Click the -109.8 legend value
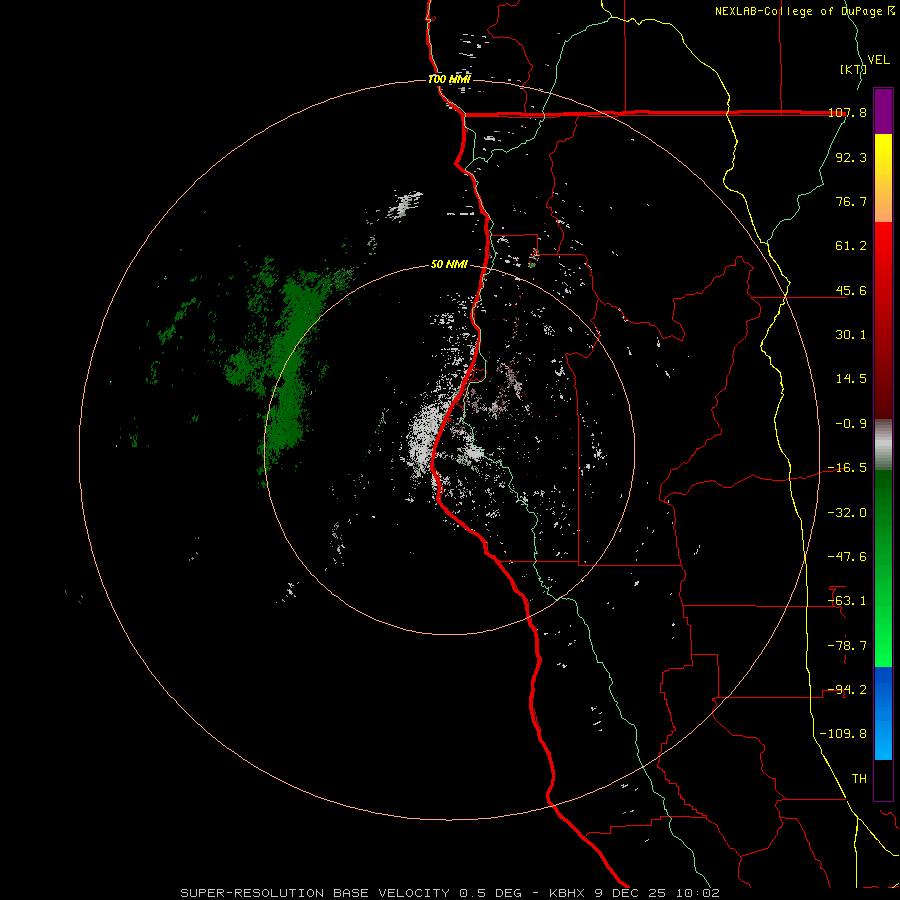900x900 pixels. click(844, 734)
